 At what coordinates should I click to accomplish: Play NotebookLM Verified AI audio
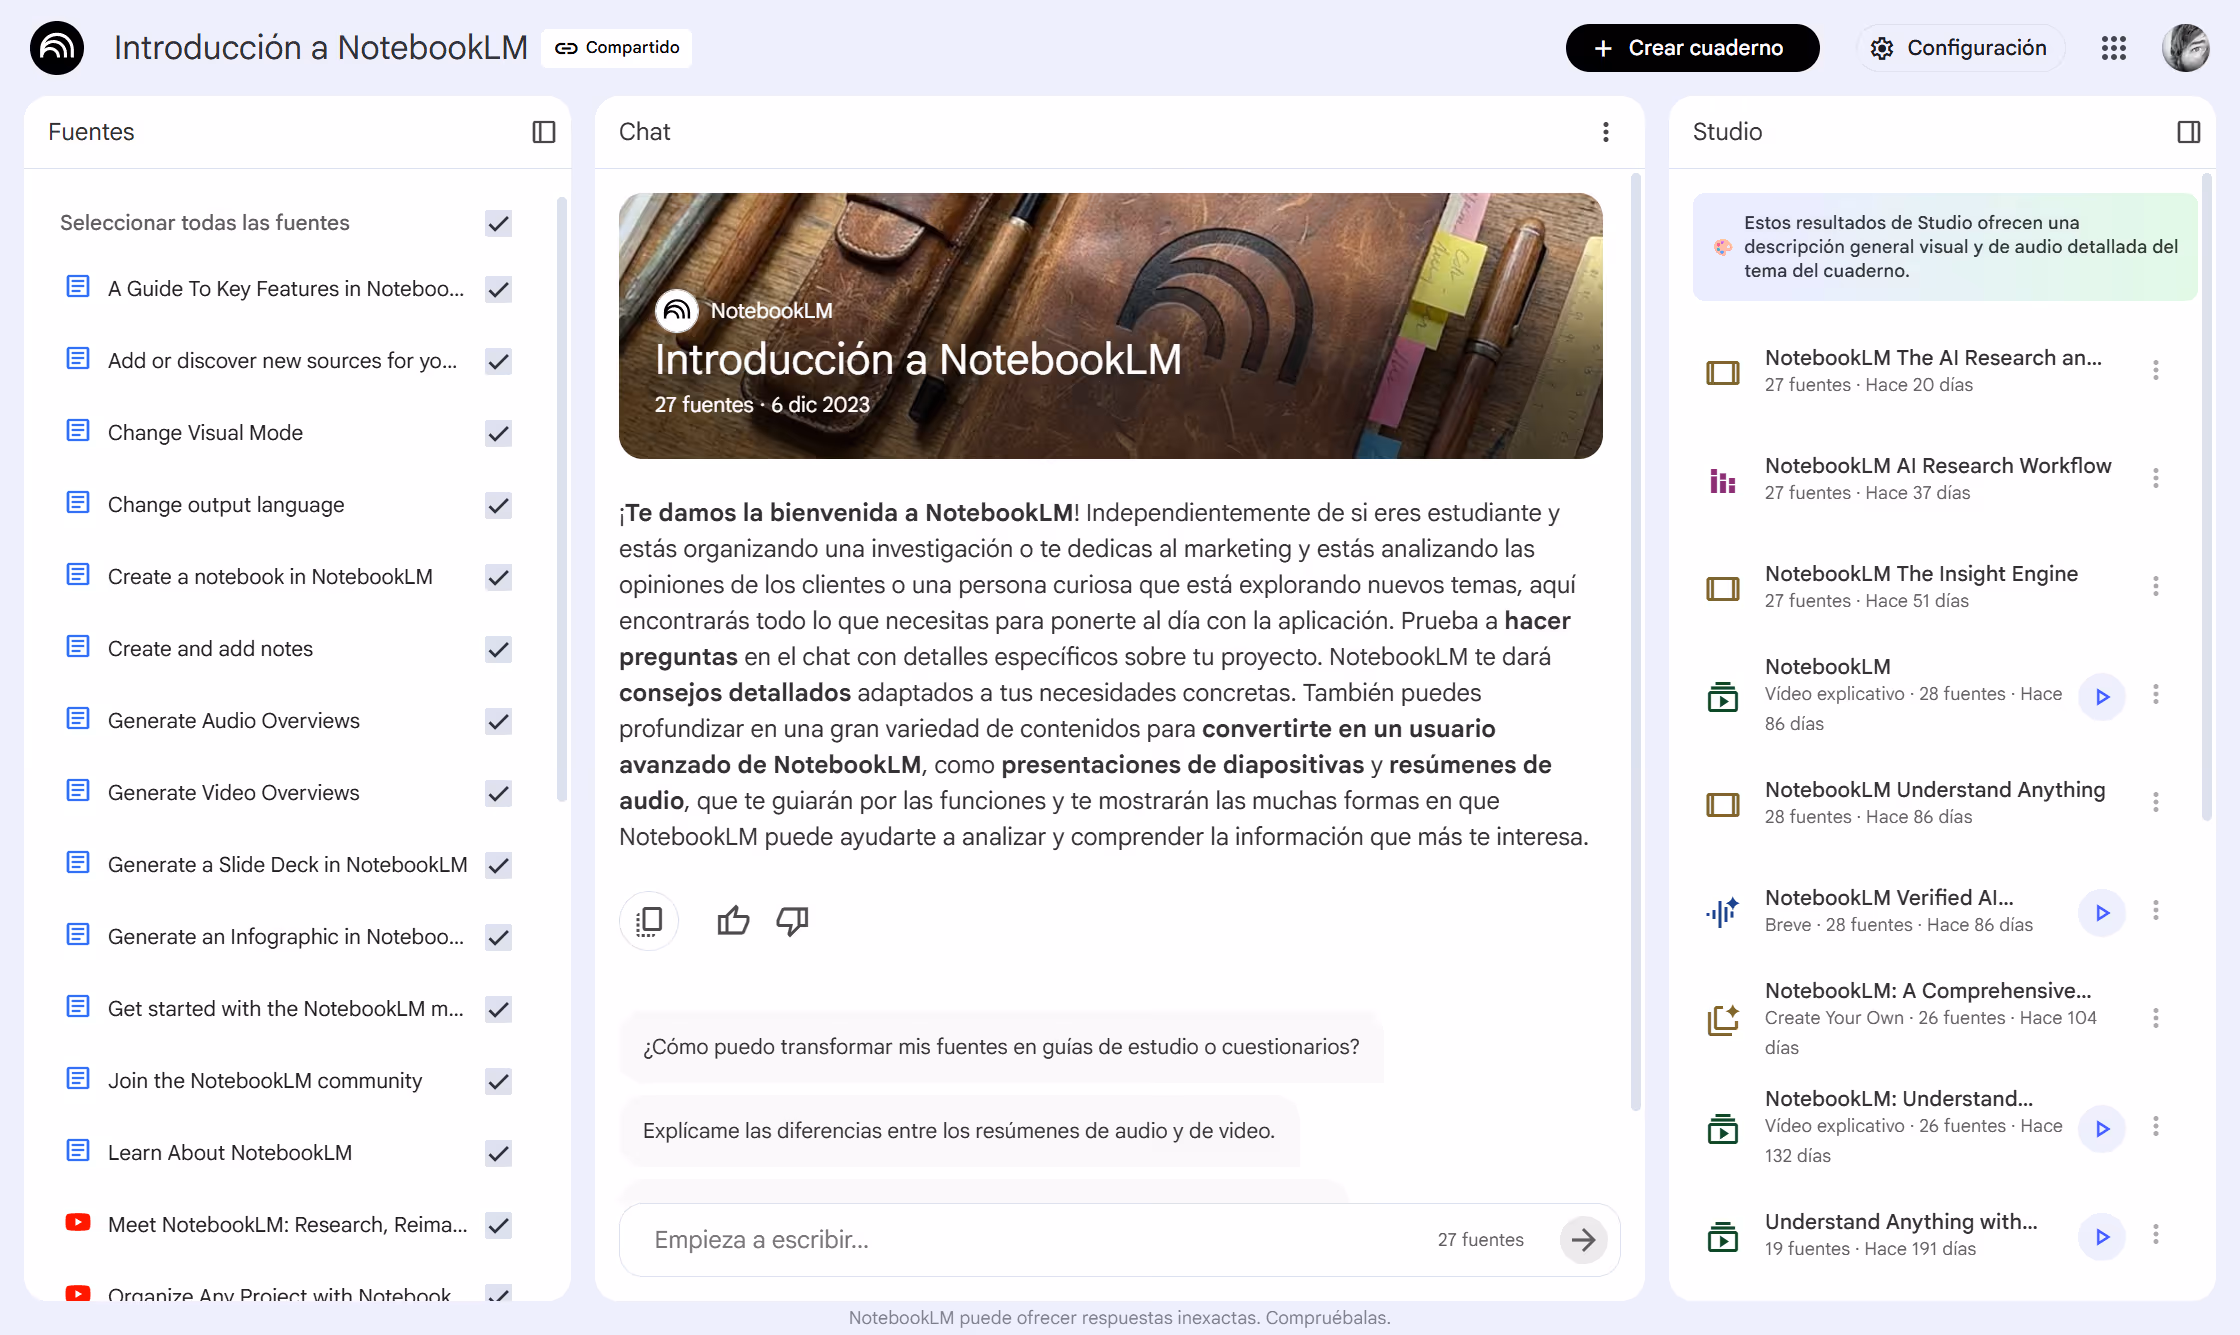point(2102,913)
